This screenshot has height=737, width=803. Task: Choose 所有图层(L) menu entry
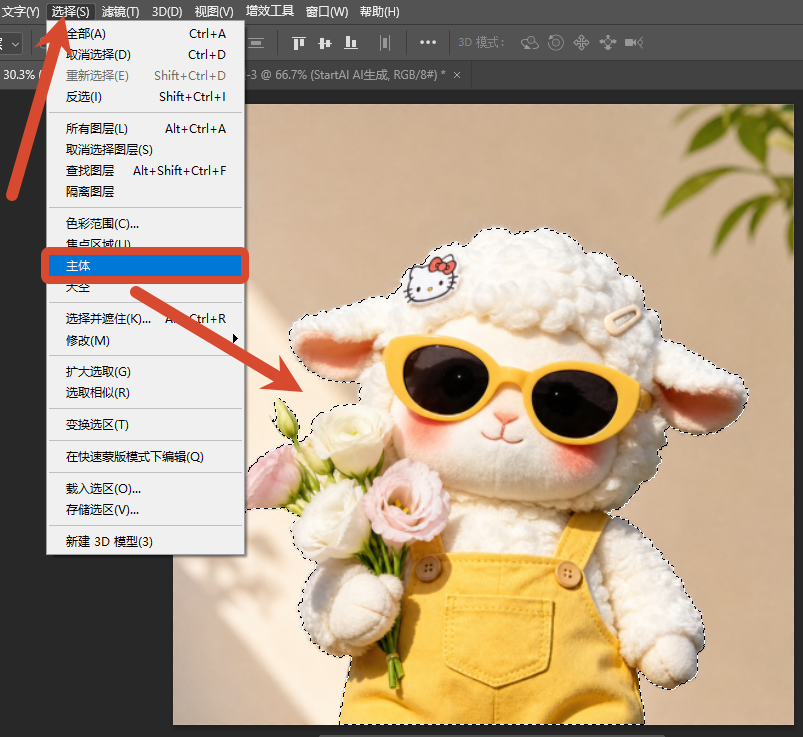click(145, 129)
